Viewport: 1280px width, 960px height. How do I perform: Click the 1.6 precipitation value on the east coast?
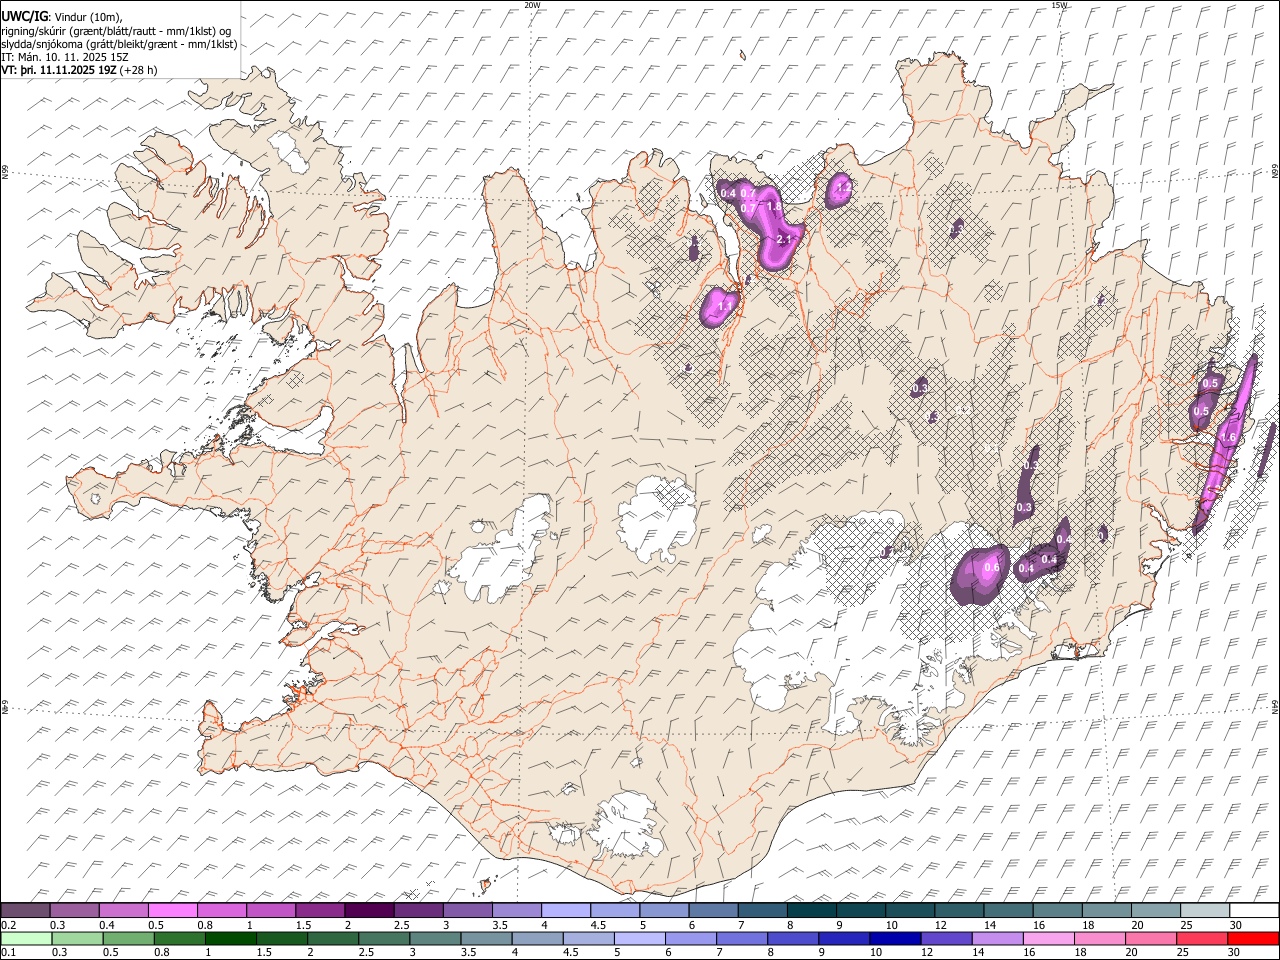pos(1229,438)
